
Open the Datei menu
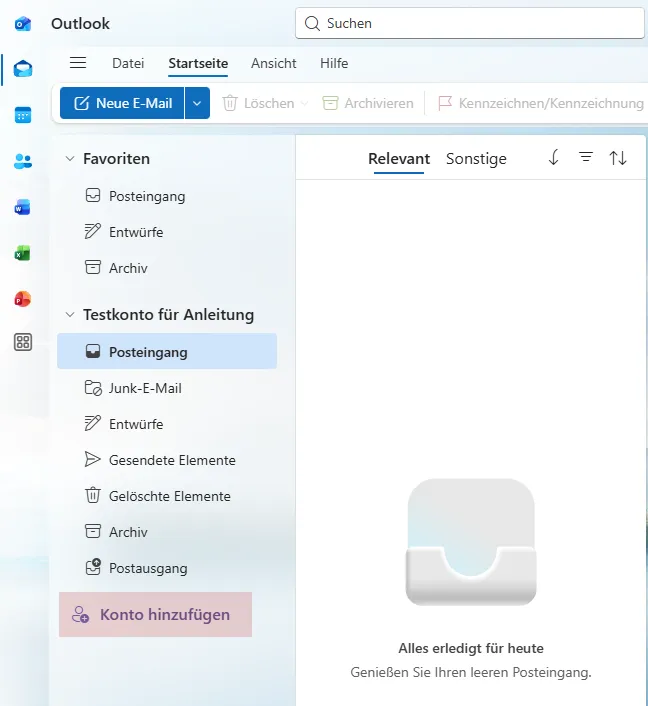[x=128, y=63]
